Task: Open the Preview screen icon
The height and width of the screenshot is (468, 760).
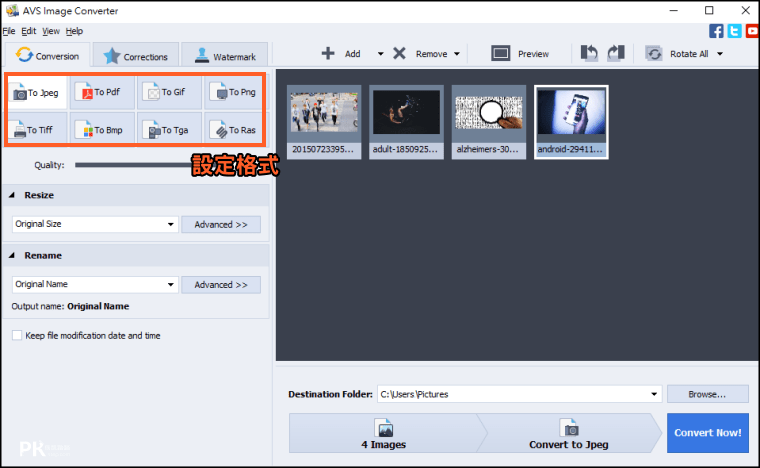Action: [500, 53]
